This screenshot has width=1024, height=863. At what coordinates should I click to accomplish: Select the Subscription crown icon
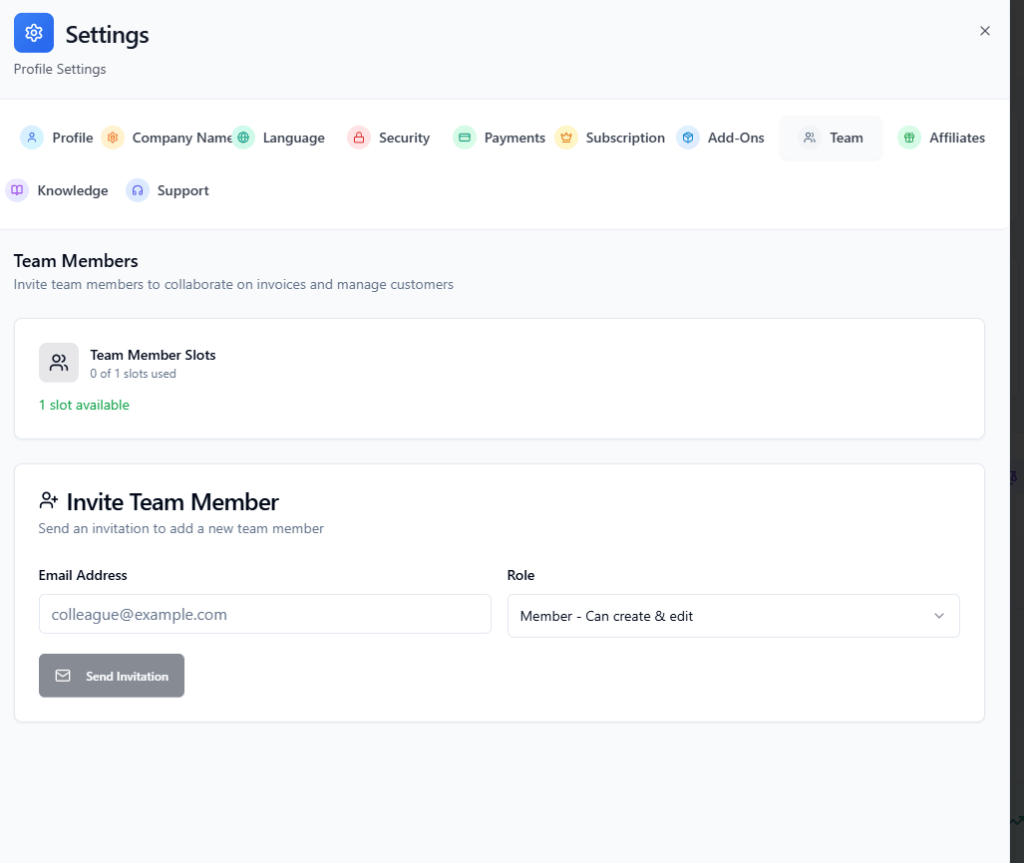coord(566,137)
